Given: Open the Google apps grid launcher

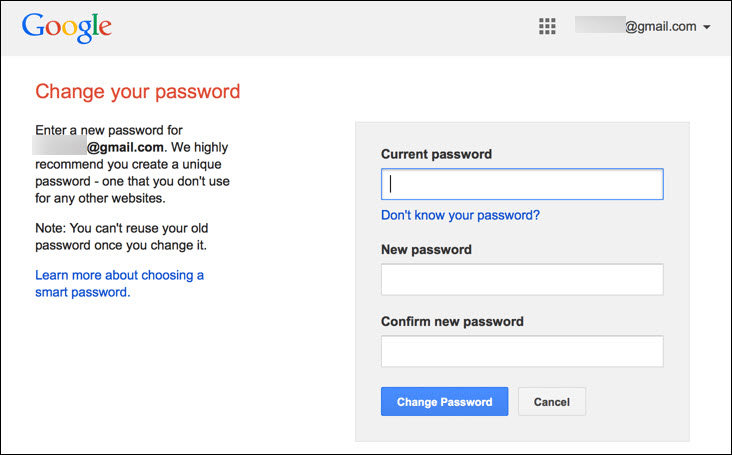Looking at the screenshot, I should [x=547, y=27].
